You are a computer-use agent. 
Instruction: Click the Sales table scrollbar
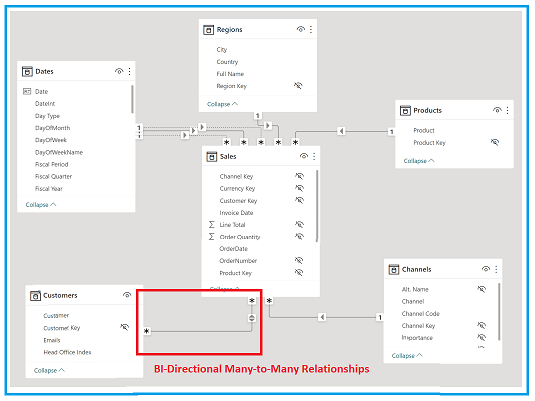click(x=317, y=206)
